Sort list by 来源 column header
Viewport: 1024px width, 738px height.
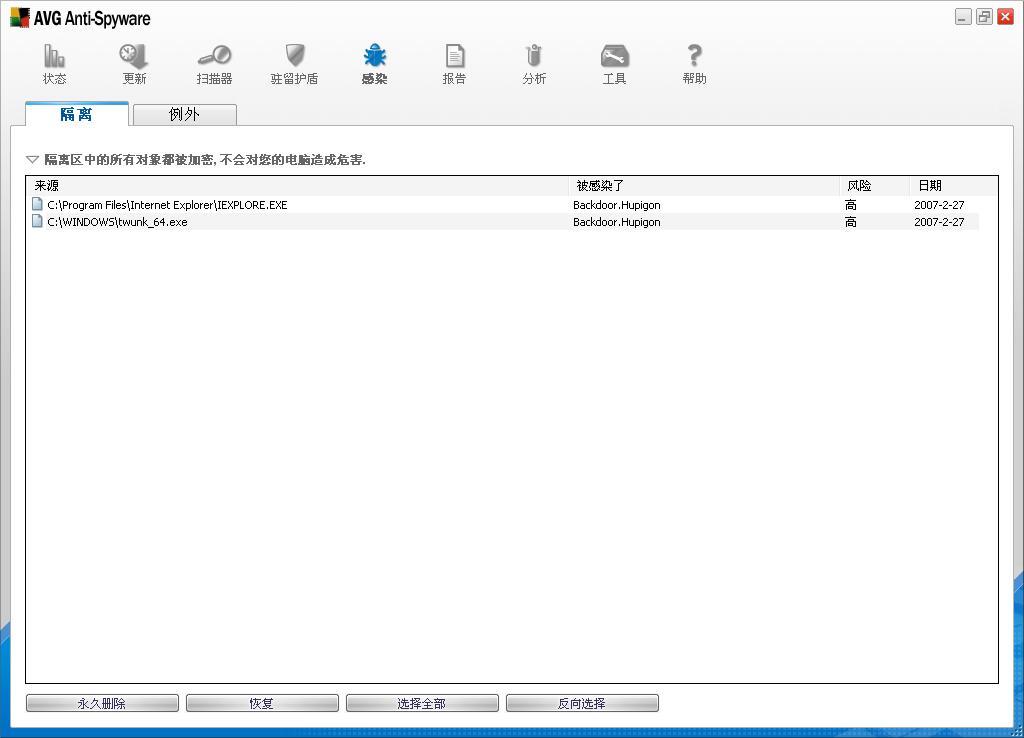[297, 185]
